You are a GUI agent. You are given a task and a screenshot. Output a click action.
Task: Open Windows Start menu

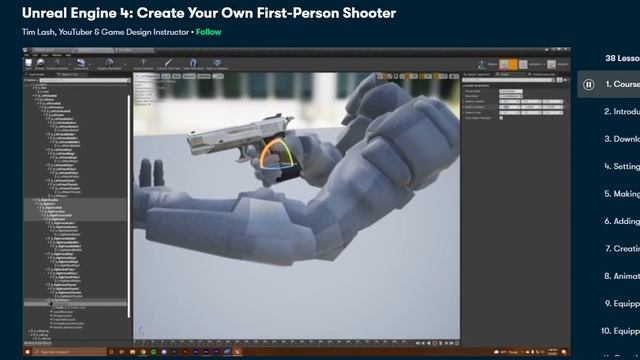[x=28, y=351]
